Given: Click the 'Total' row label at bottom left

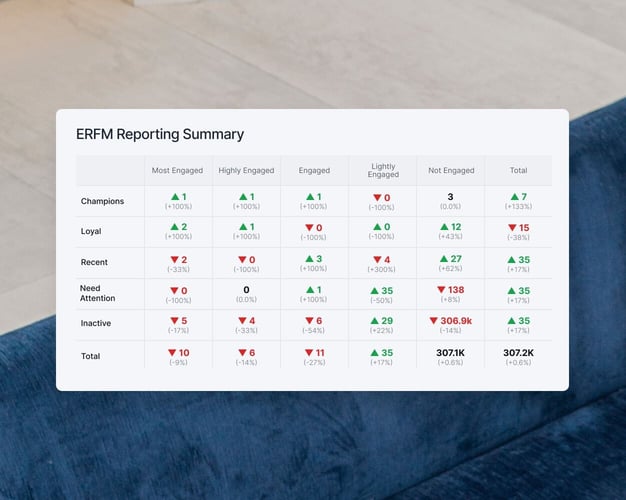Looking at the screenshot, I should tap(91, 356).
